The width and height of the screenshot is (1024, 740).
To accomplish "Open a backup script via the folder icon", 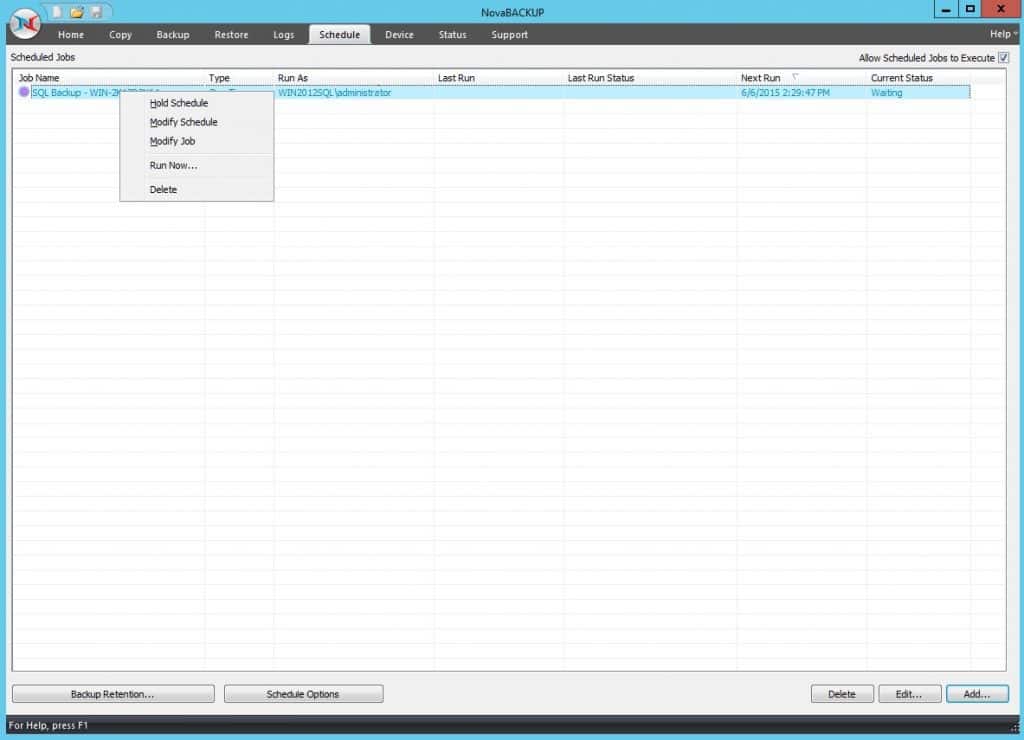I will pyautogui.click(x=75, y=11).
